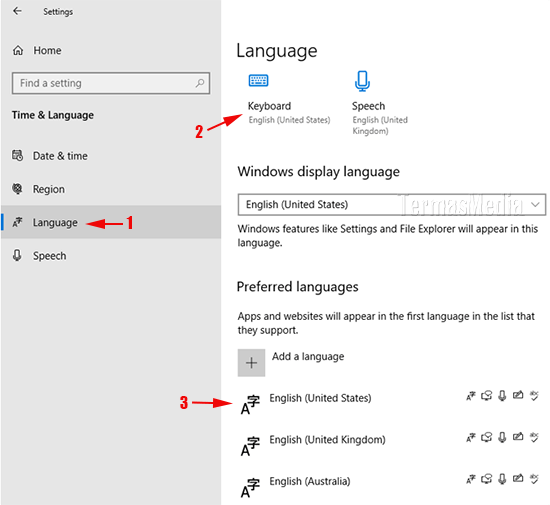This screenshot has height=505, width=550.
Task: Click the sidebar Speech microphone icon
Action: pos(17,255)
